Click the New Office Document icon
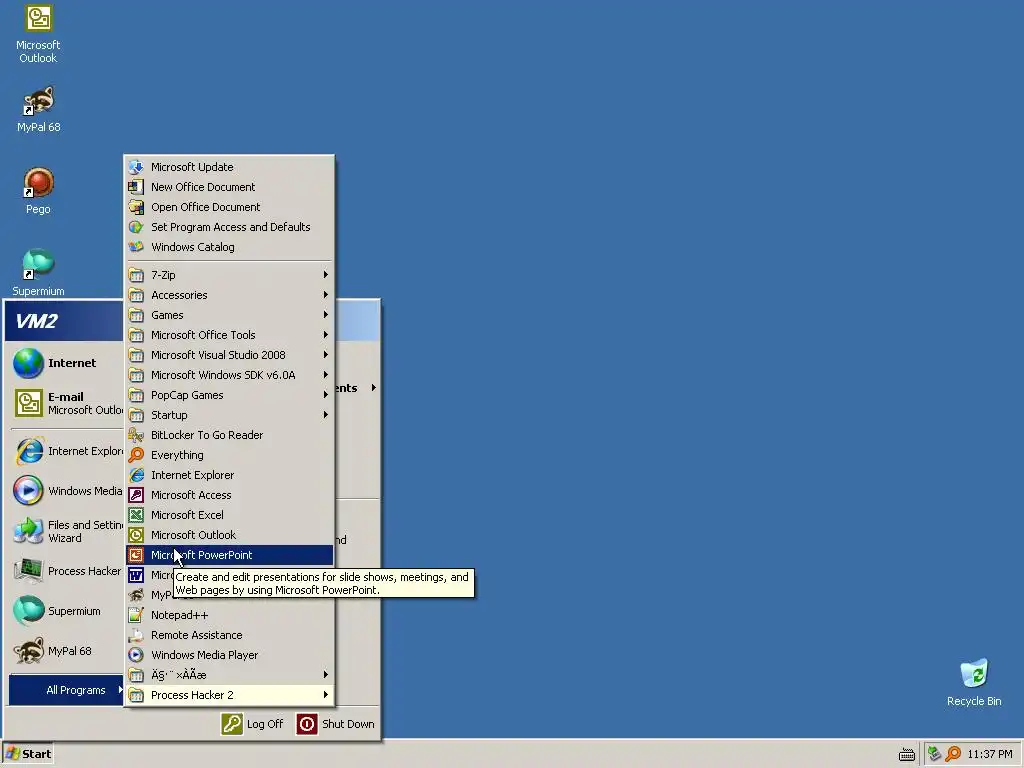This screenshot has width=1024, height=768. click(x=136, y=187)
